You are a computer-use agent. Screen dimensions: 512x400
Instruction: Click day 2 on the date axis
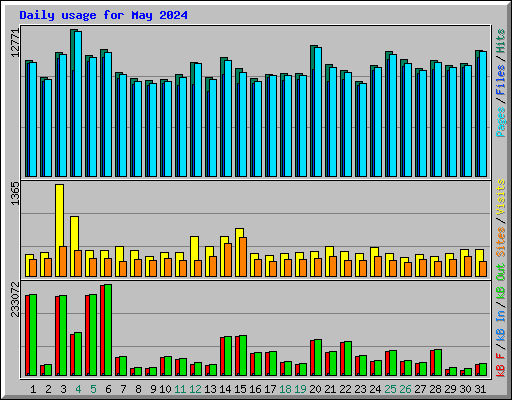(48, 389)
